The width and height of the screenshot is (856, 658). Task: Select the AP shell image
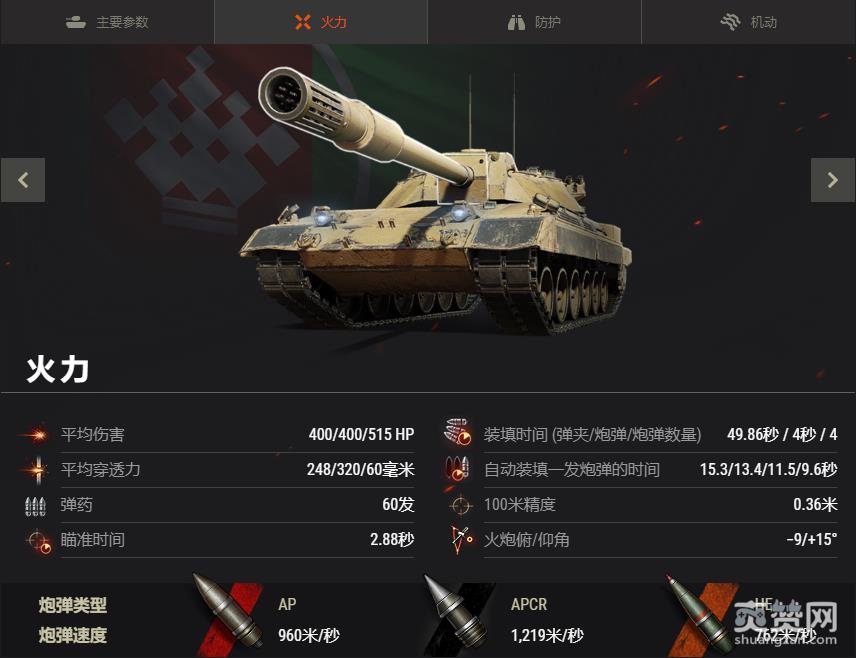point(228,613)
